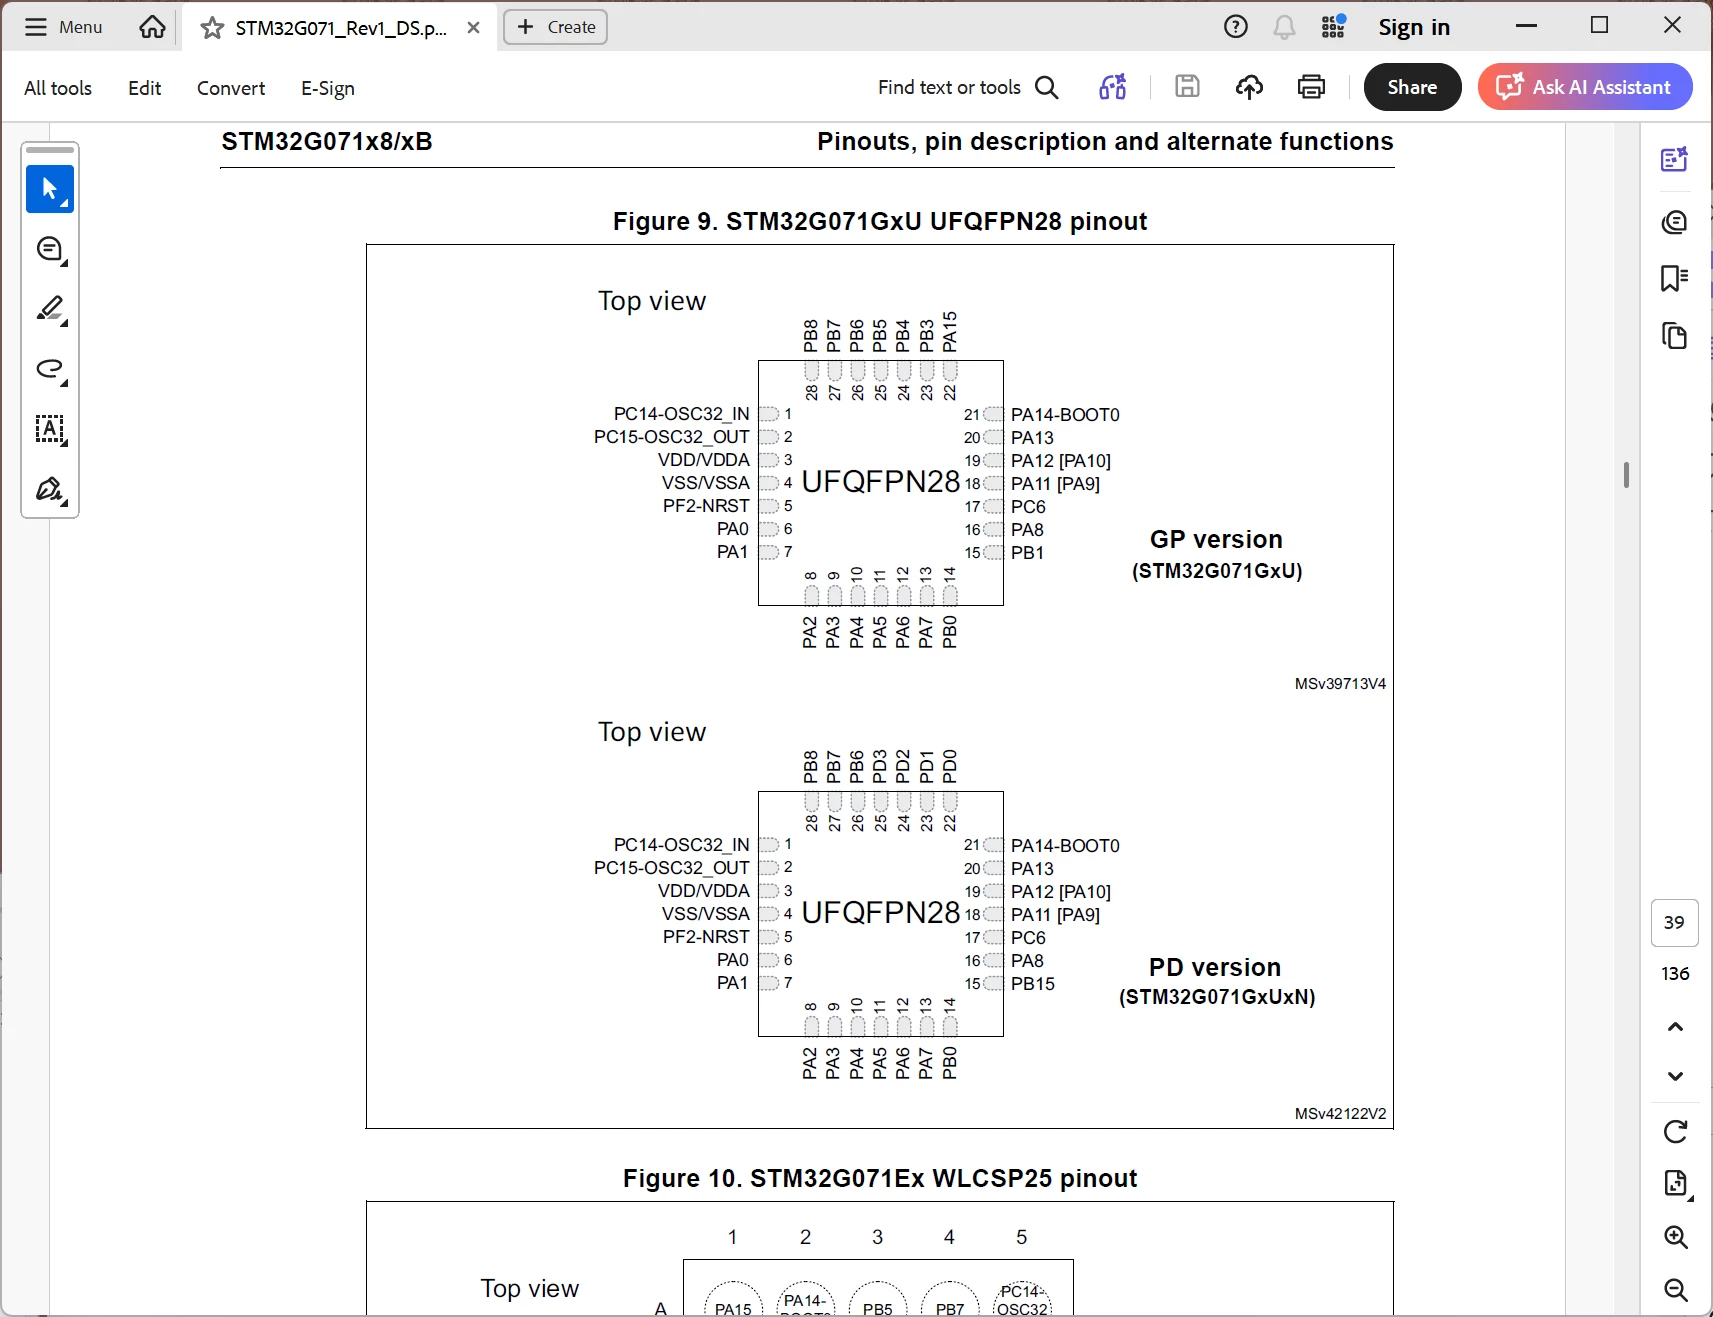Open the Bookmarks panel icon

(1674, 278)
